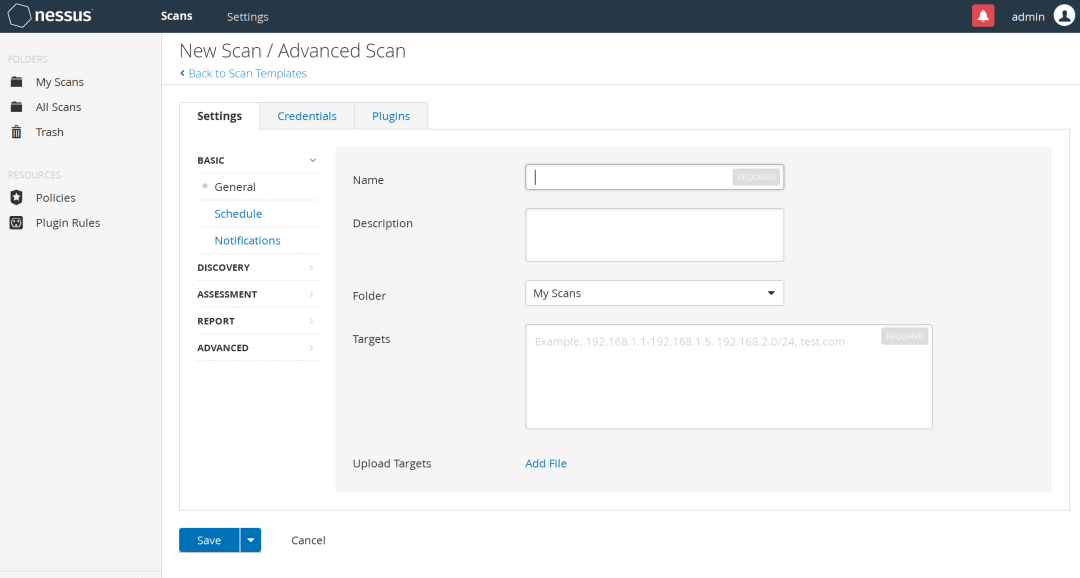Select the Settings tab
Image resolution: width=1080 pixels, height=578 pixels.
tap(219, 116)
